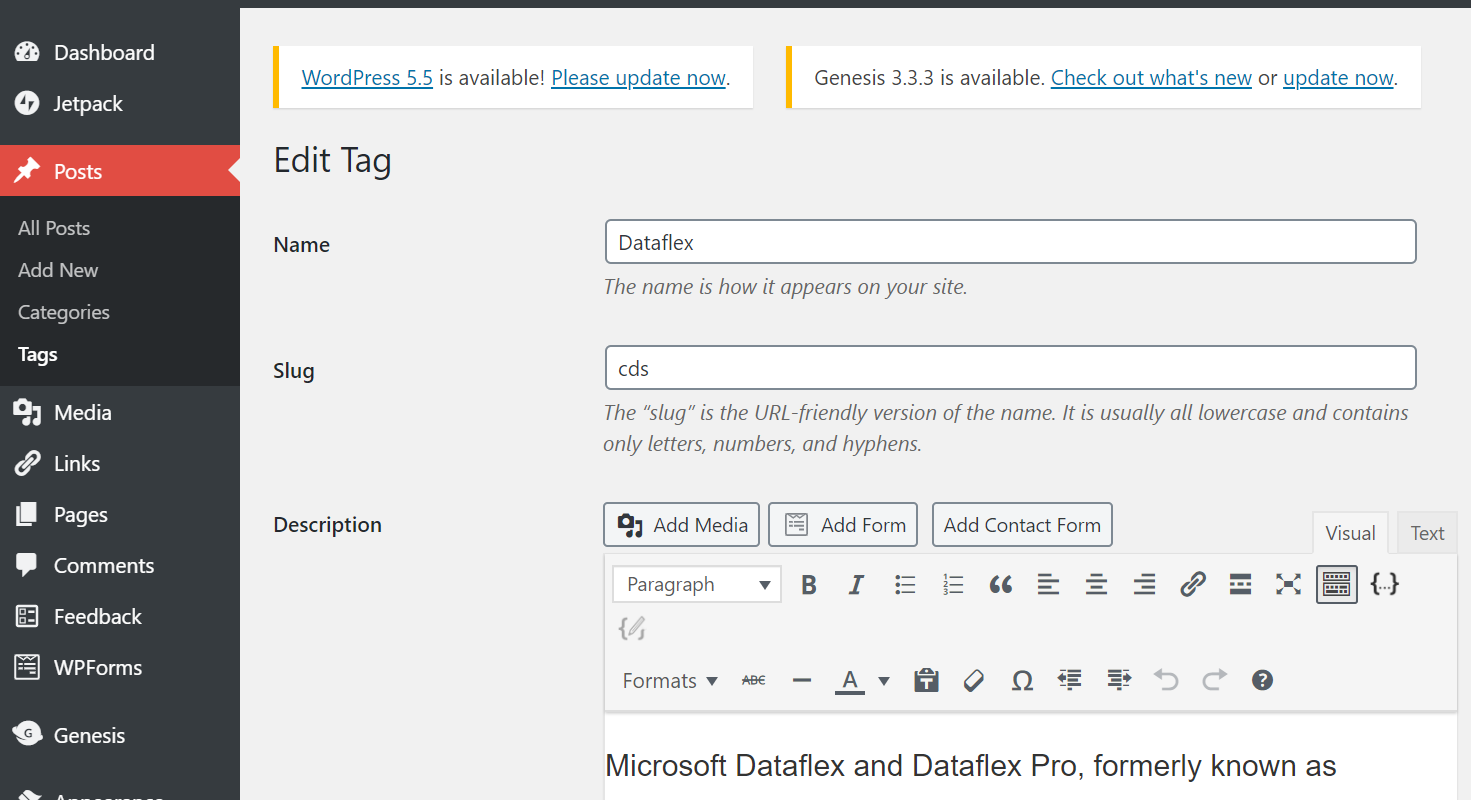This screenshot has width=1471, height=800.
Task: Click into the Slug field
Action: pos(1011,368)
